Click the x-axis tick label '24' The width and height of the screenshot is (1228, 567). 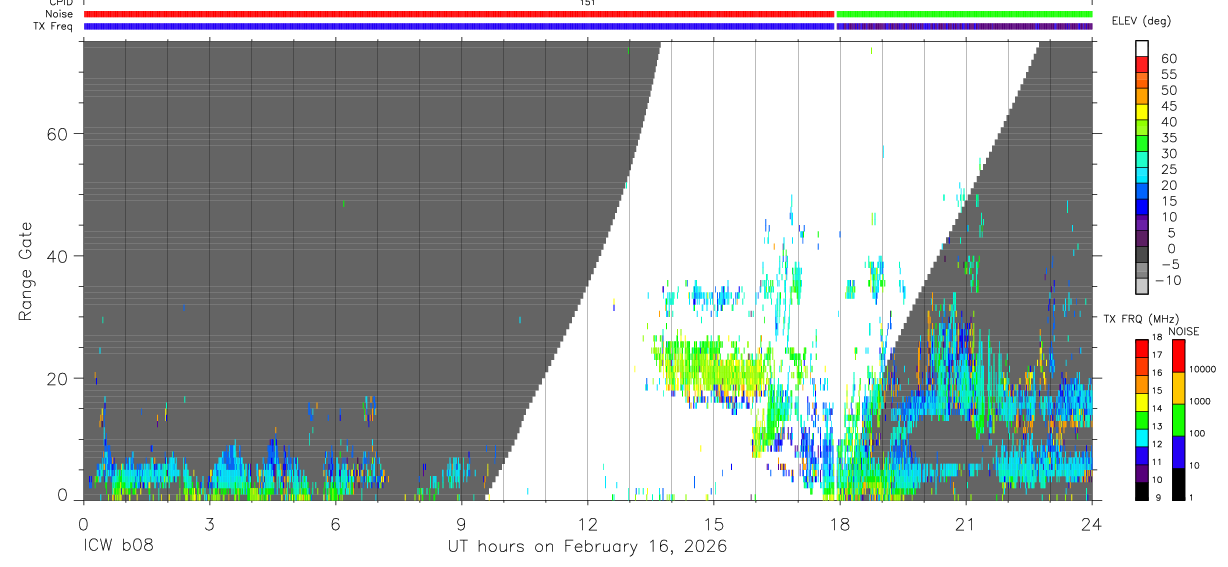[x=1092, y=524]
